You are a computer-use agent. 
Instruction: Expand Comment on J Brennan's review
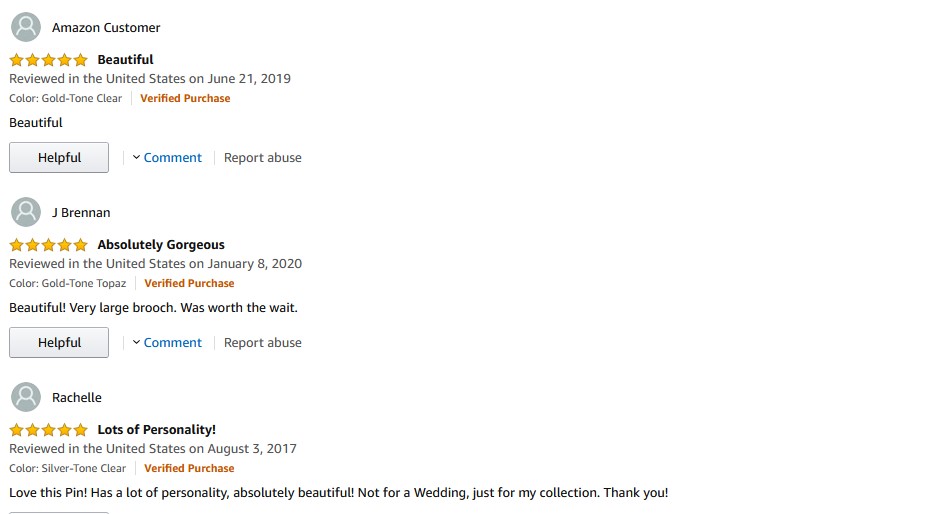coord(167,343)
